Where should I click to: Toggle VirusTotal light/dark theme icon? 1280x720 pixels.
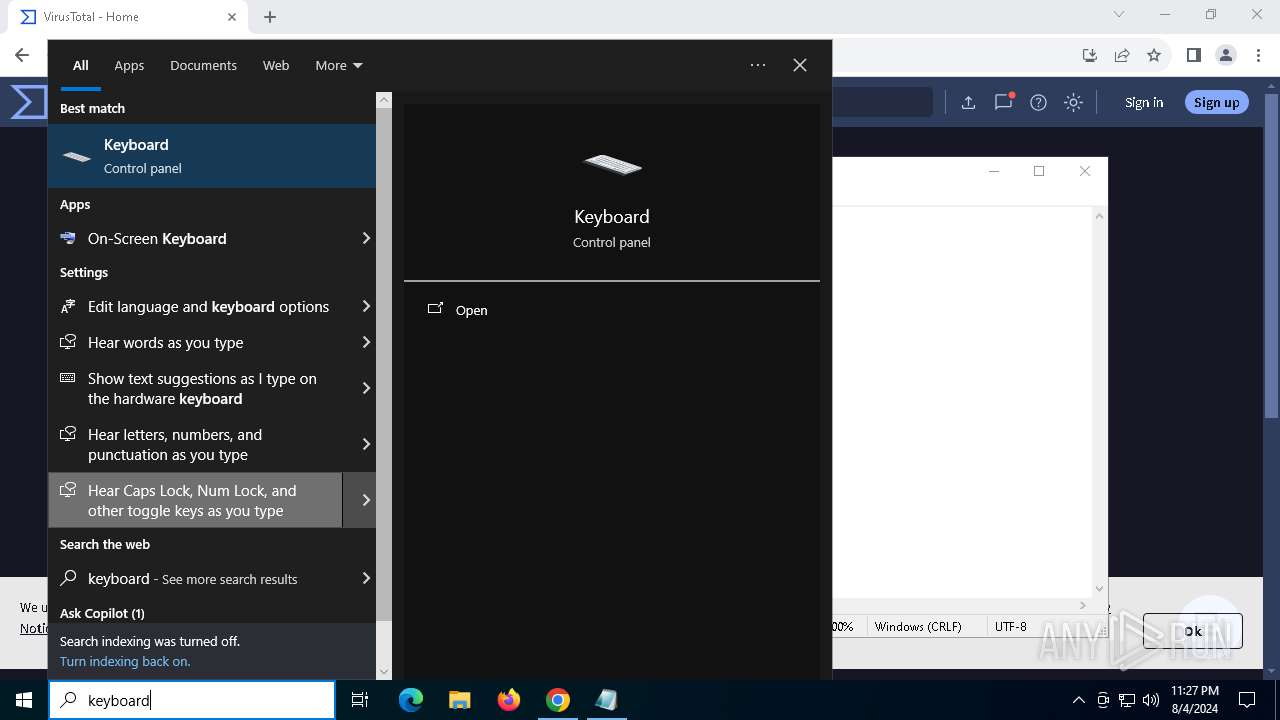[1073, 102]
